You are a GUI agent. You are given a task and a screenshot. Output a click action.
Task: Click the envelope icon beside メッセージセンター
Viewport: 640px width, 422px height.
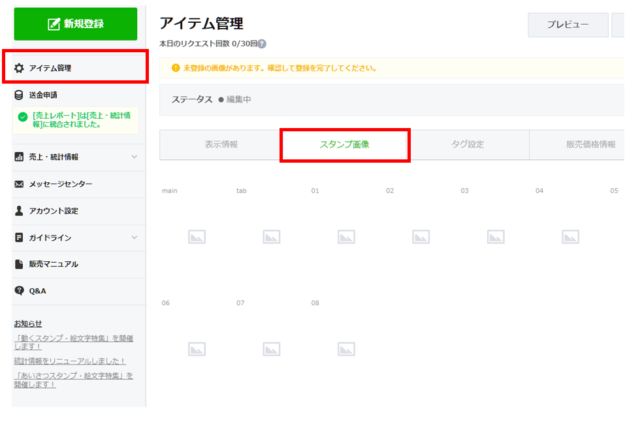click(19, 184)
